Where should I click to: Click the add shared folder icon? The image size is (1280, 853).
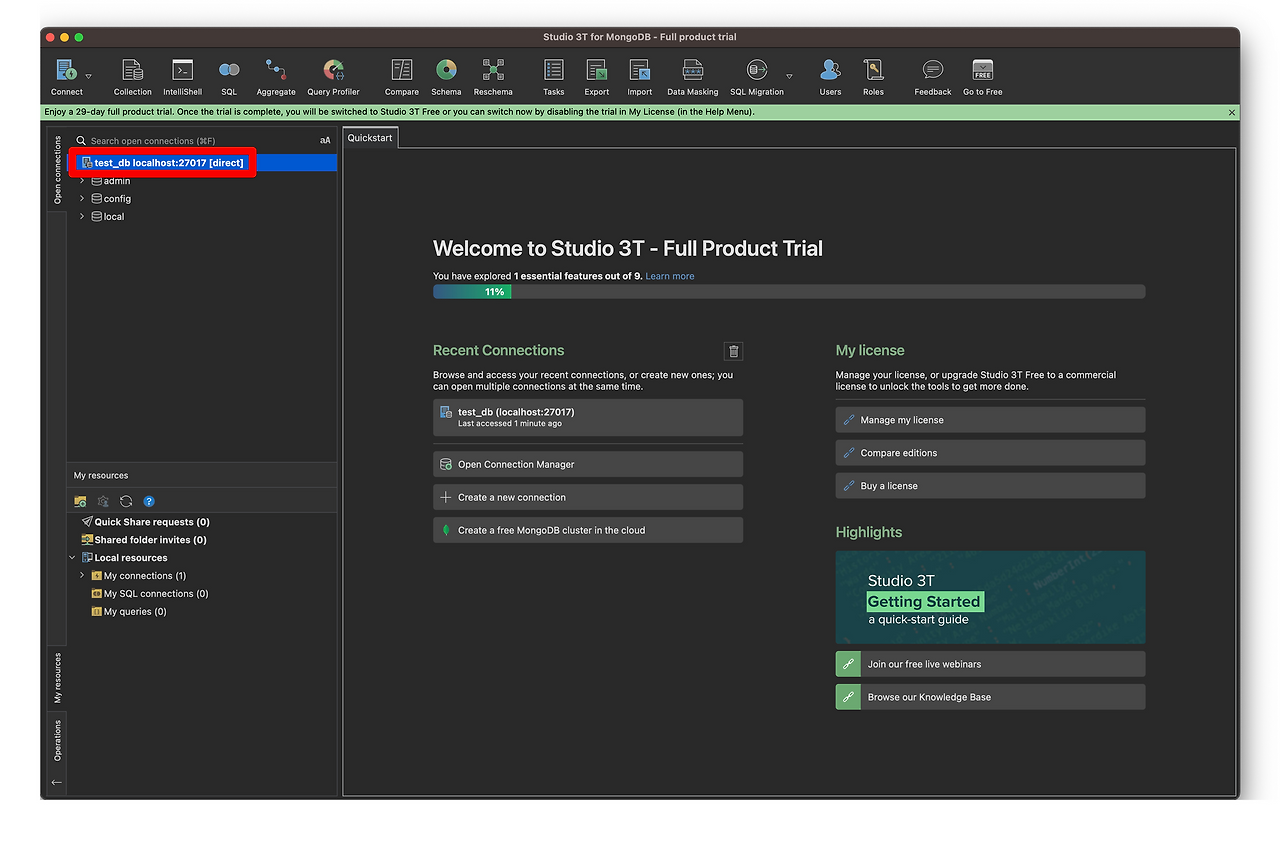(x=80, y=501)
